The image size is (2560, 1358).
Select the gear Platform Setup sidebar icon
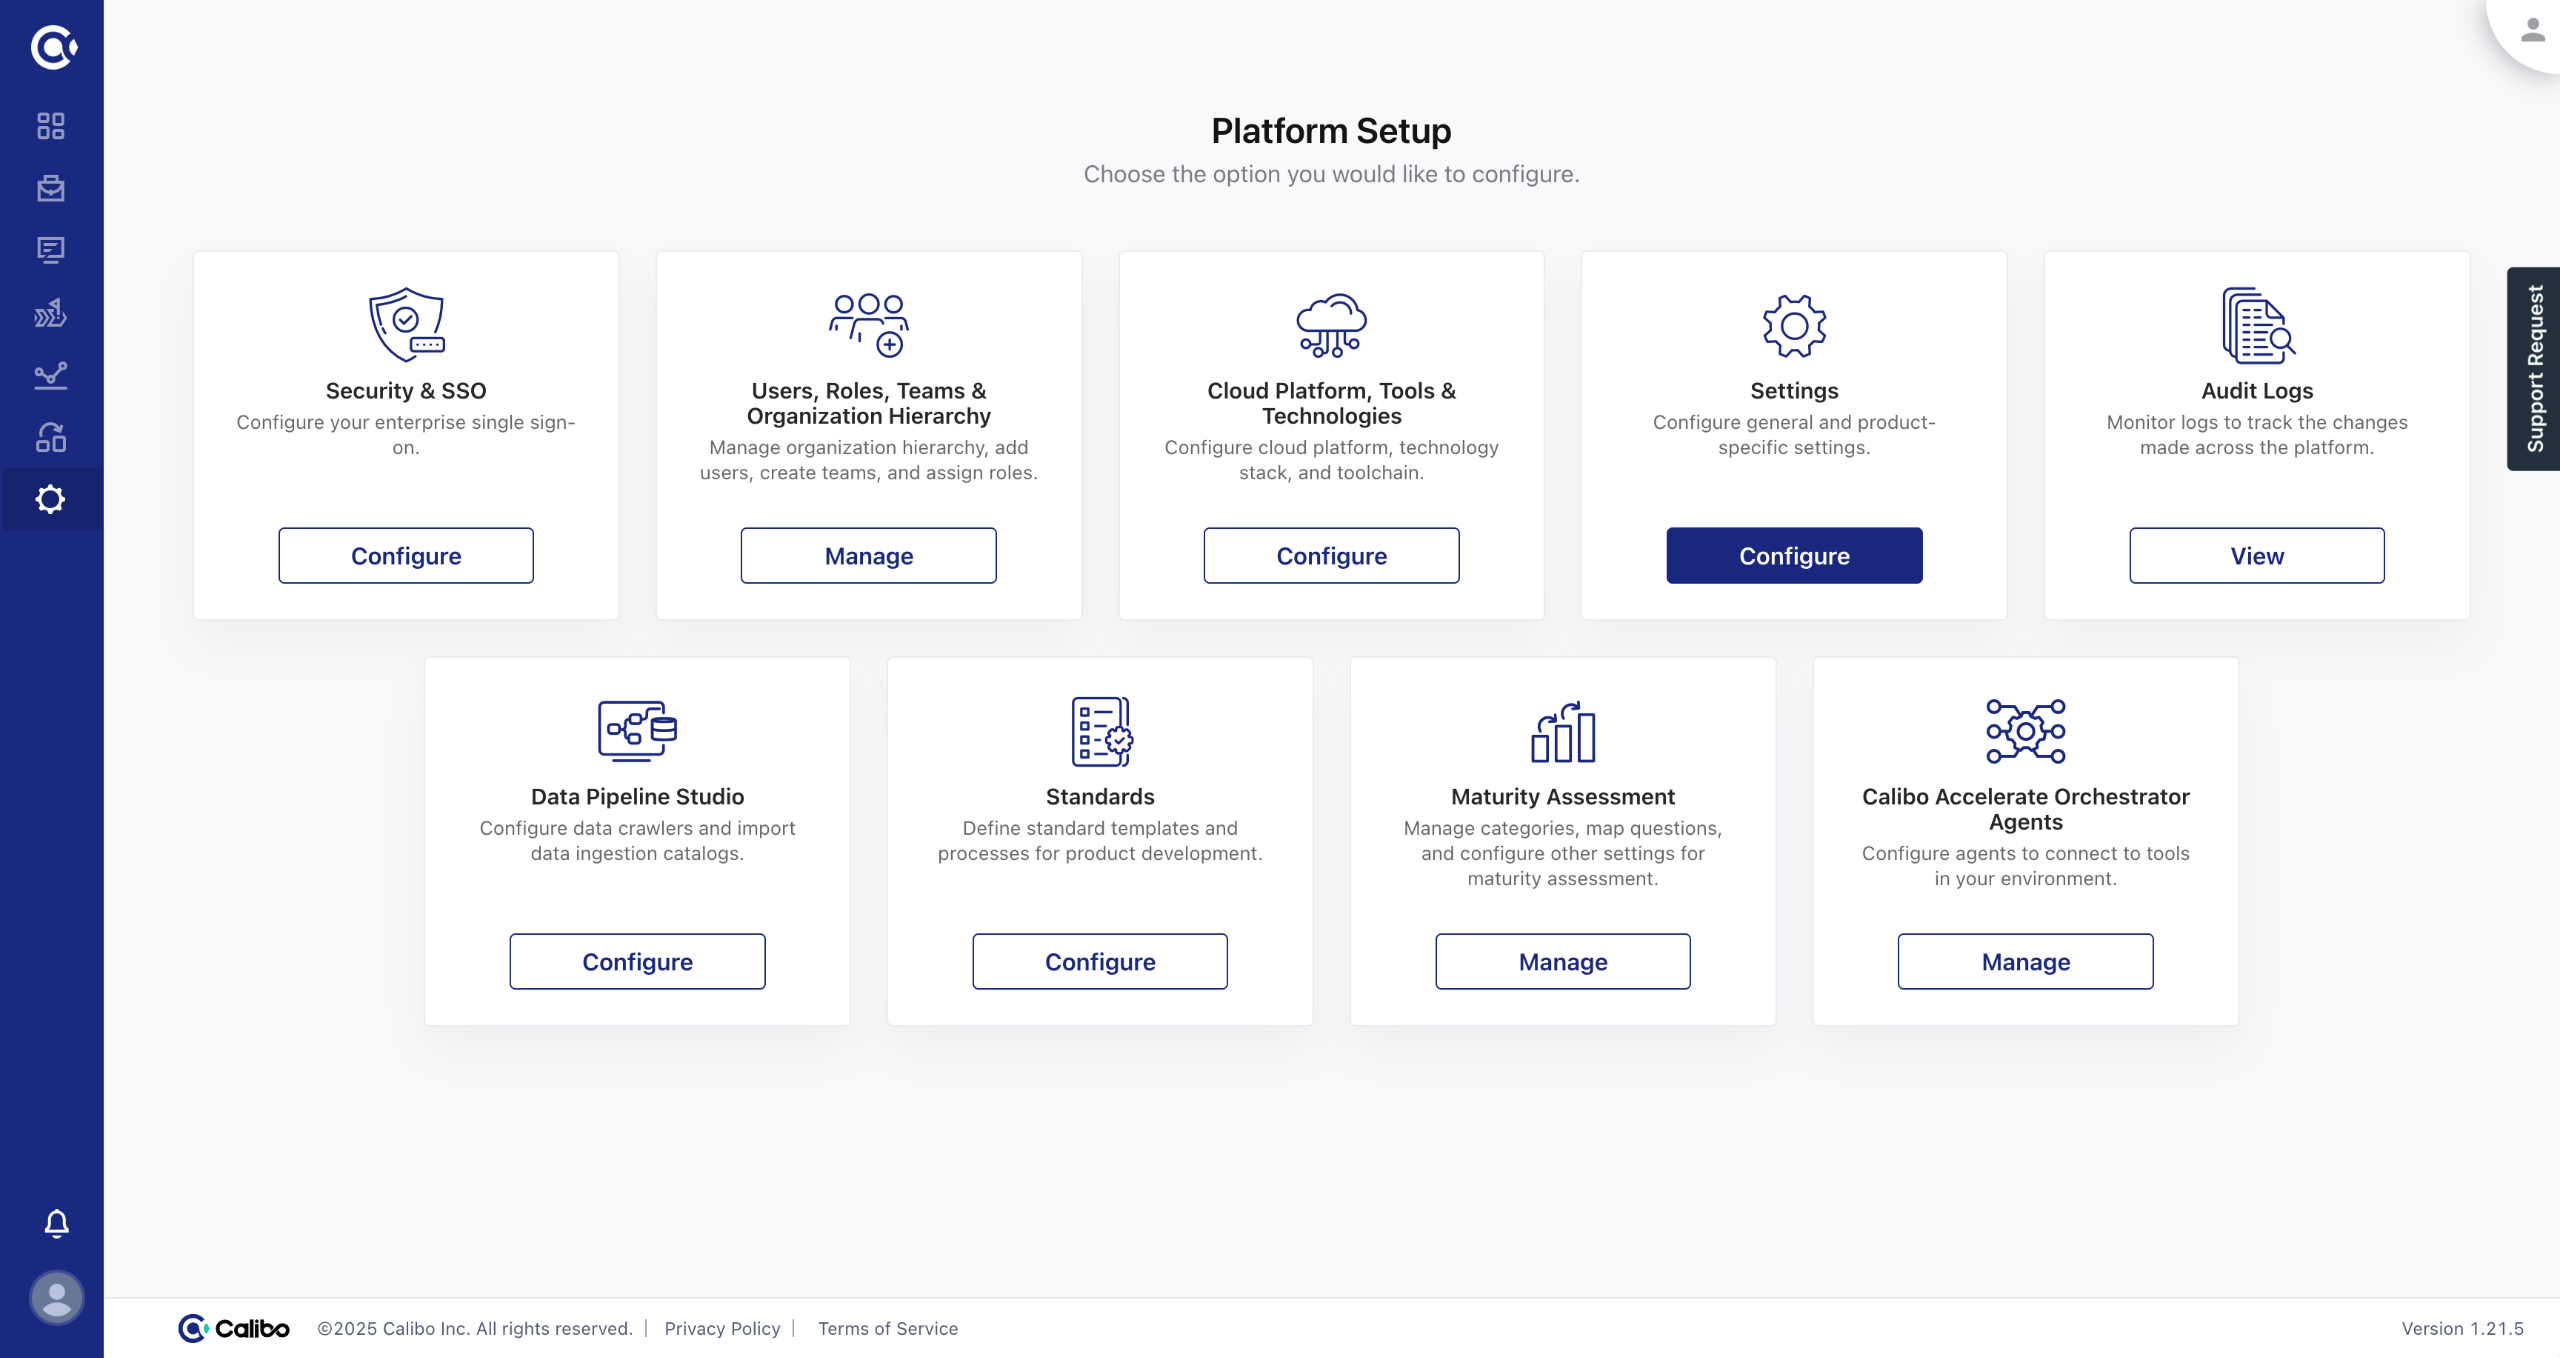(51, 499)
